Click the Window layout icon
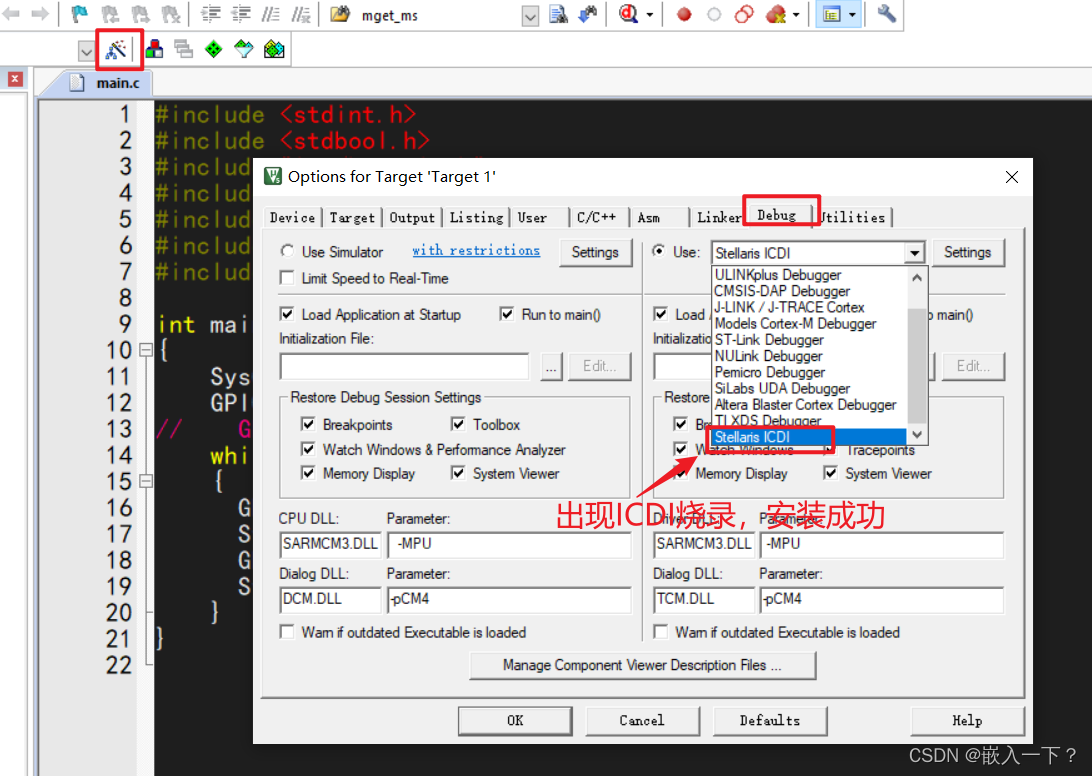 click(832, 14)
